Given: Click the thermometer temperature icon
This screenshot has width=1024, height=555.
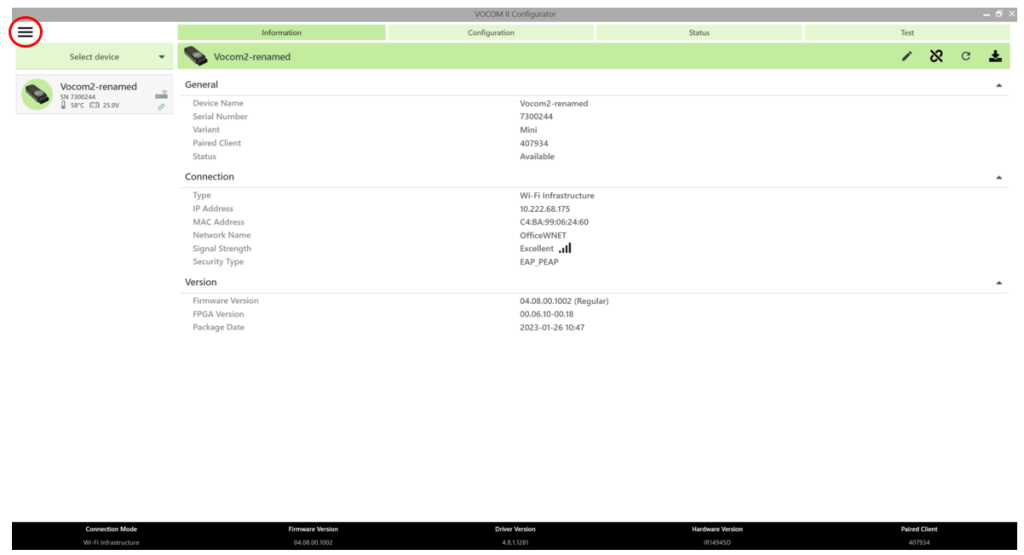Looking at the screenshot, I should tap(63, 104).
